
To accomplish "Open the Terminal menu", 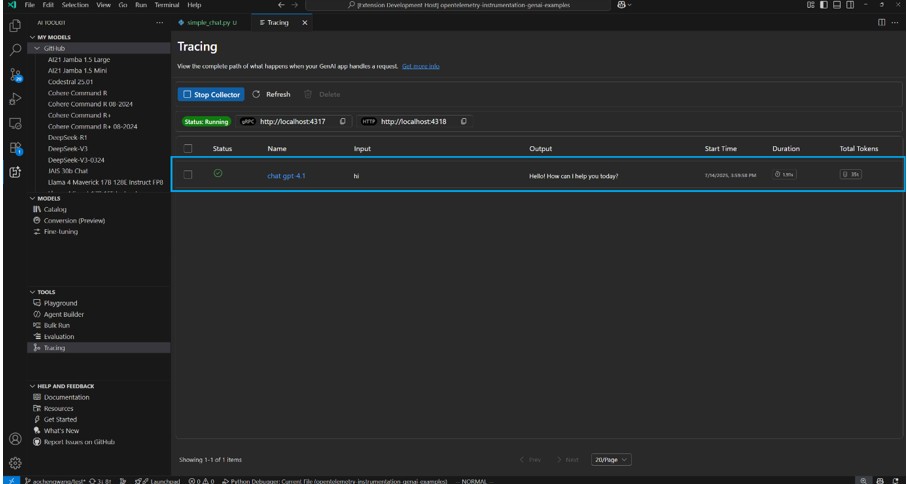I will [x=165, y=5].
